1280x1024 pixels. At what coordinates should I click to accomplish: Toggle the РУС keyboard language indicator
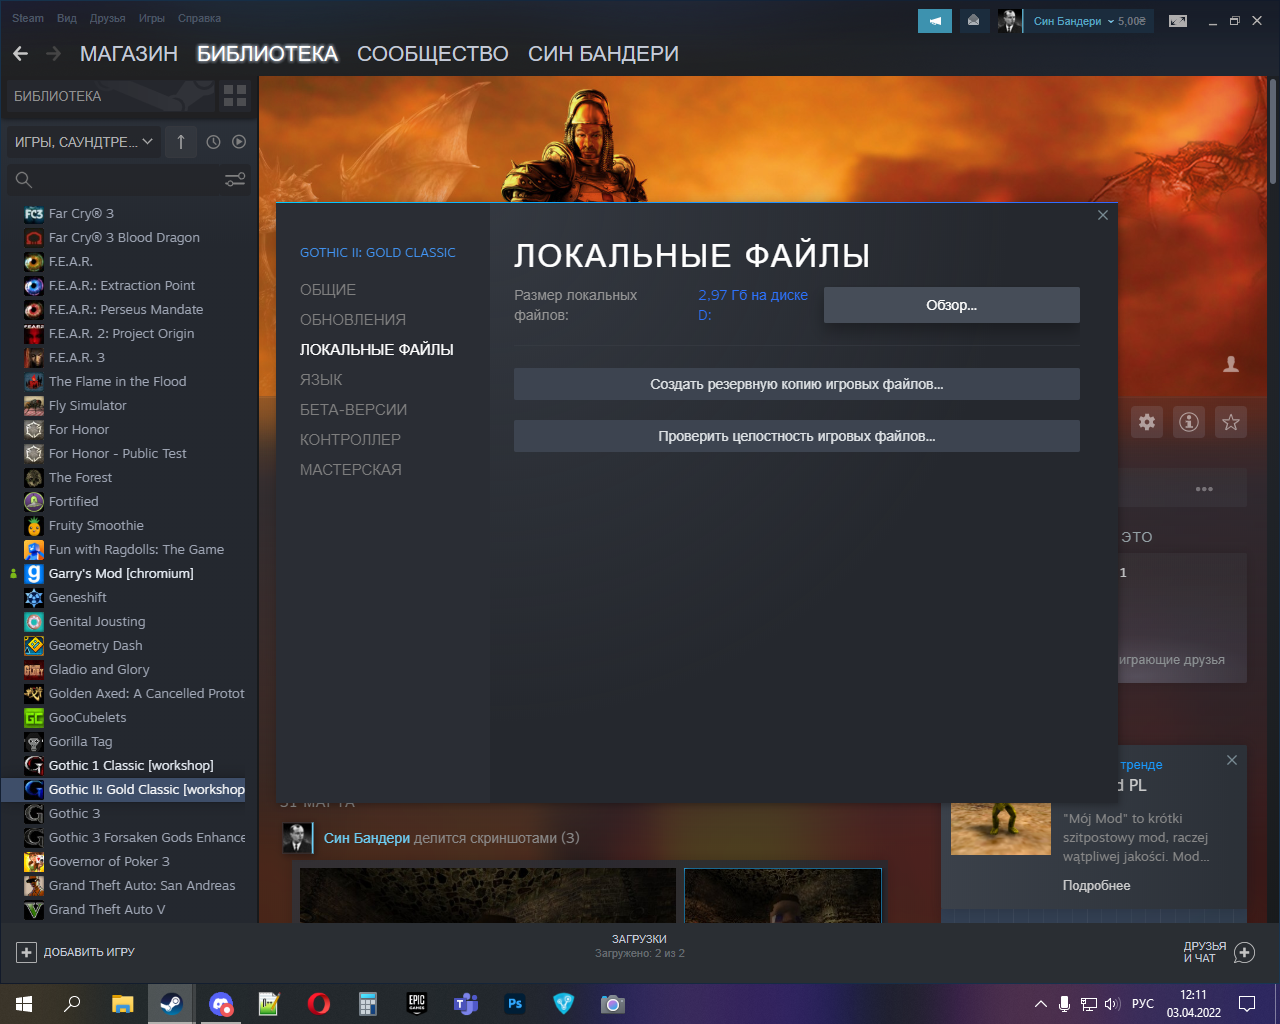point(1143,1004)
